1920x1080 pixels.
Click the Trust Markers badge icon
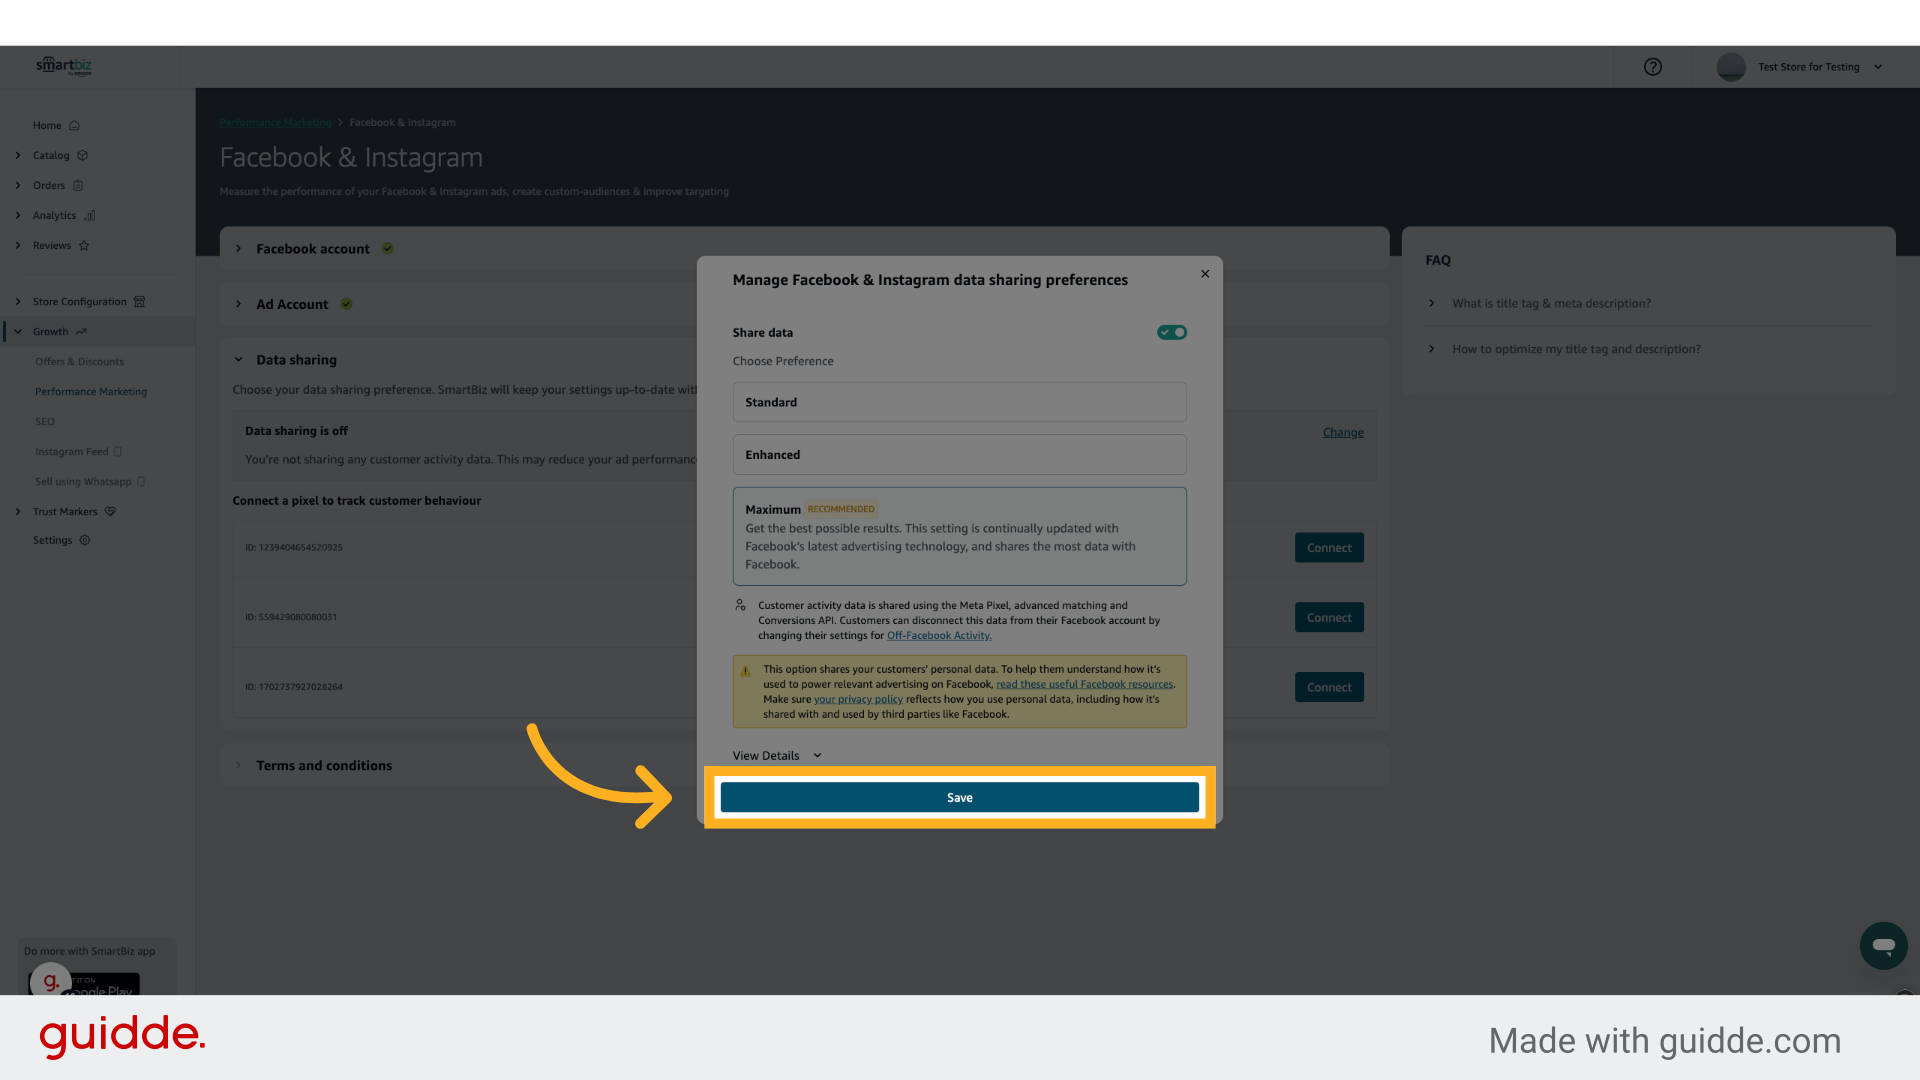pyautogui.click(x=111, y=512)
